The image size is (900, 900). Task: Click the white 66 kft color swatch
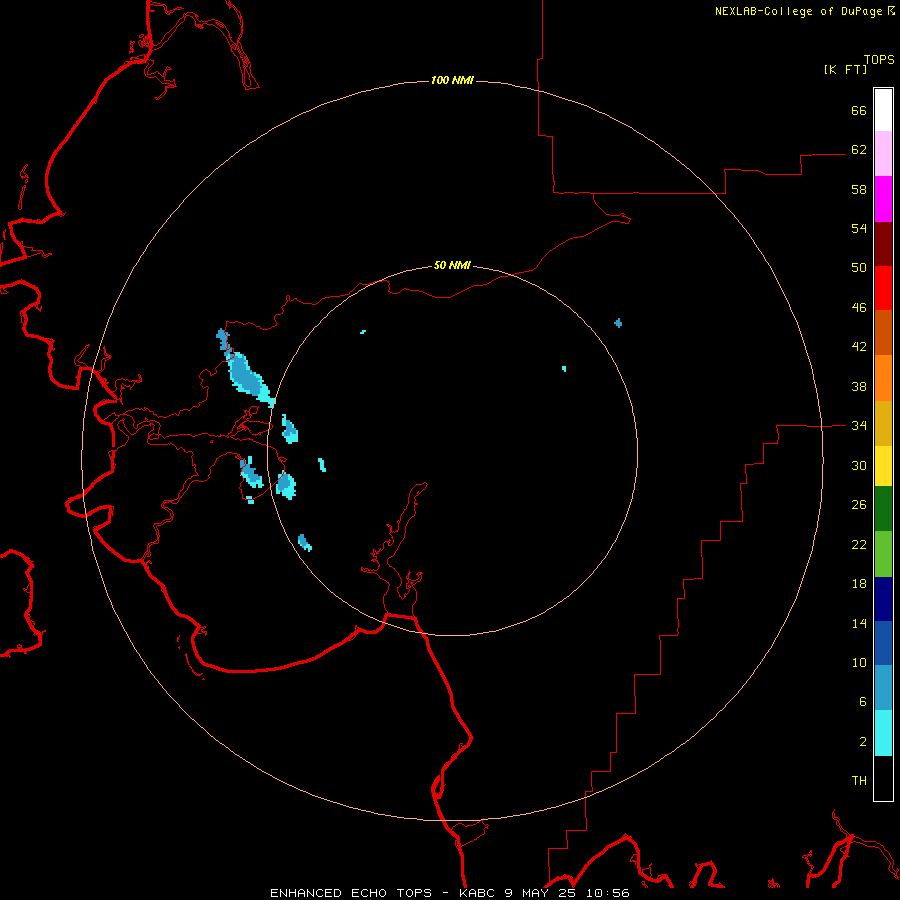coord(883,110)
